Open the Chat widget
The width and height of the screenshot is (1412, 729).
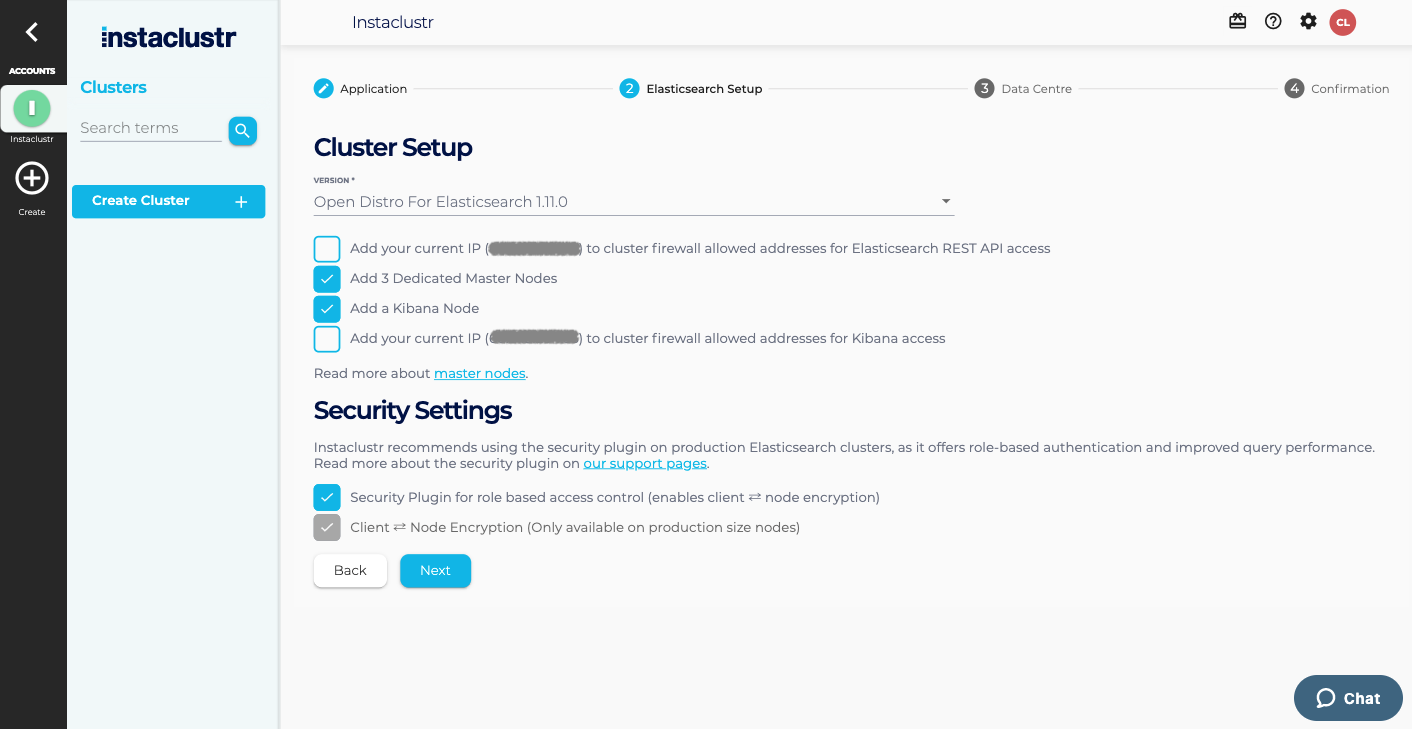(1348, 698)
